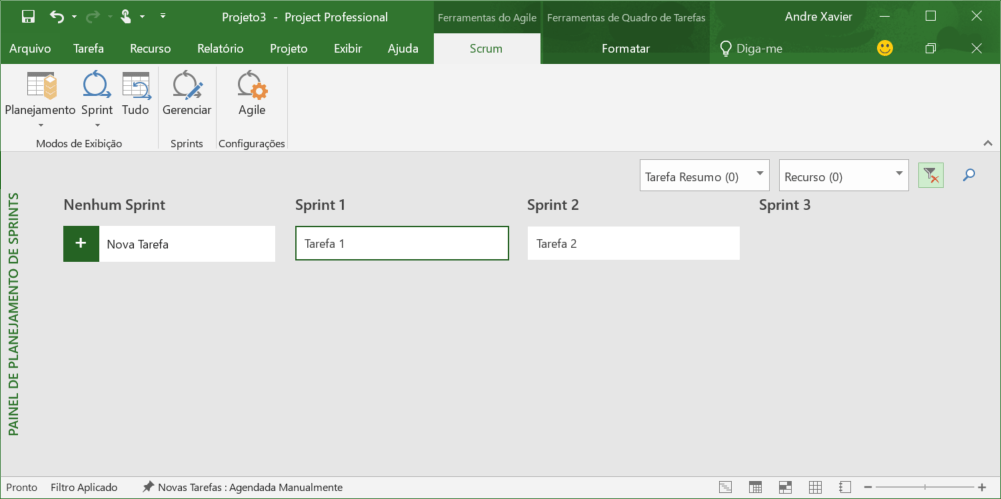1001x499 pixels.
Task: Toggle touch/mouse mode icon
Action: 126,17
